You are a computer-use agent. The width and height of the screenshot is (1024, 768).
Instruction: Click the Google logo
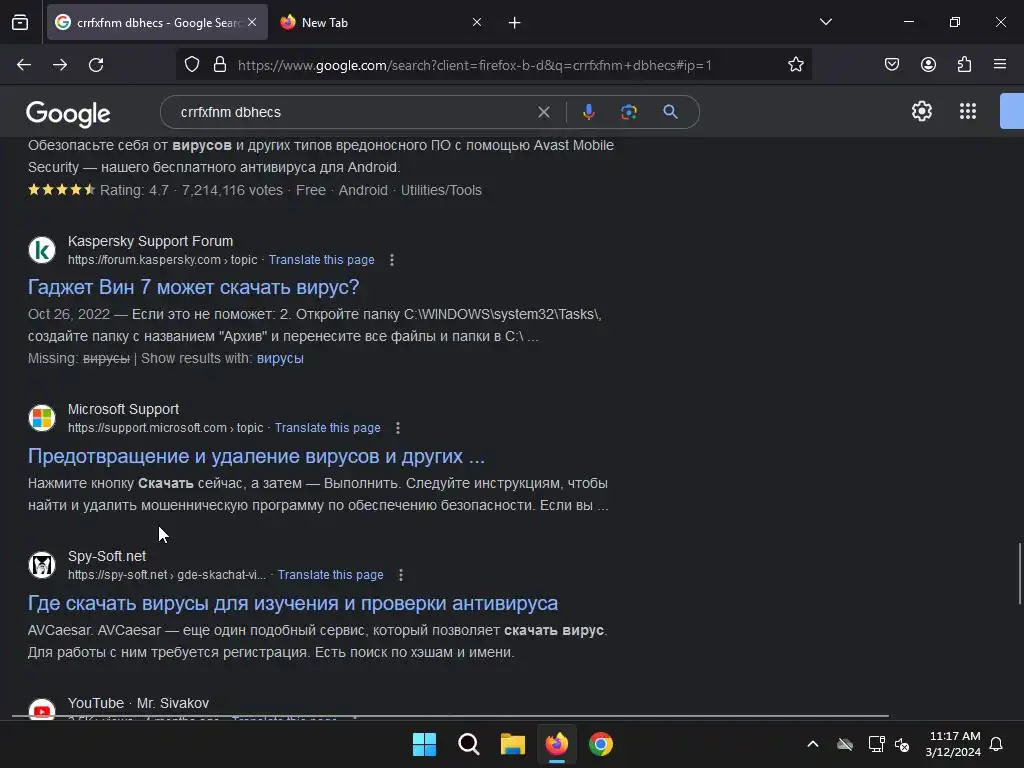pos(68,114)
